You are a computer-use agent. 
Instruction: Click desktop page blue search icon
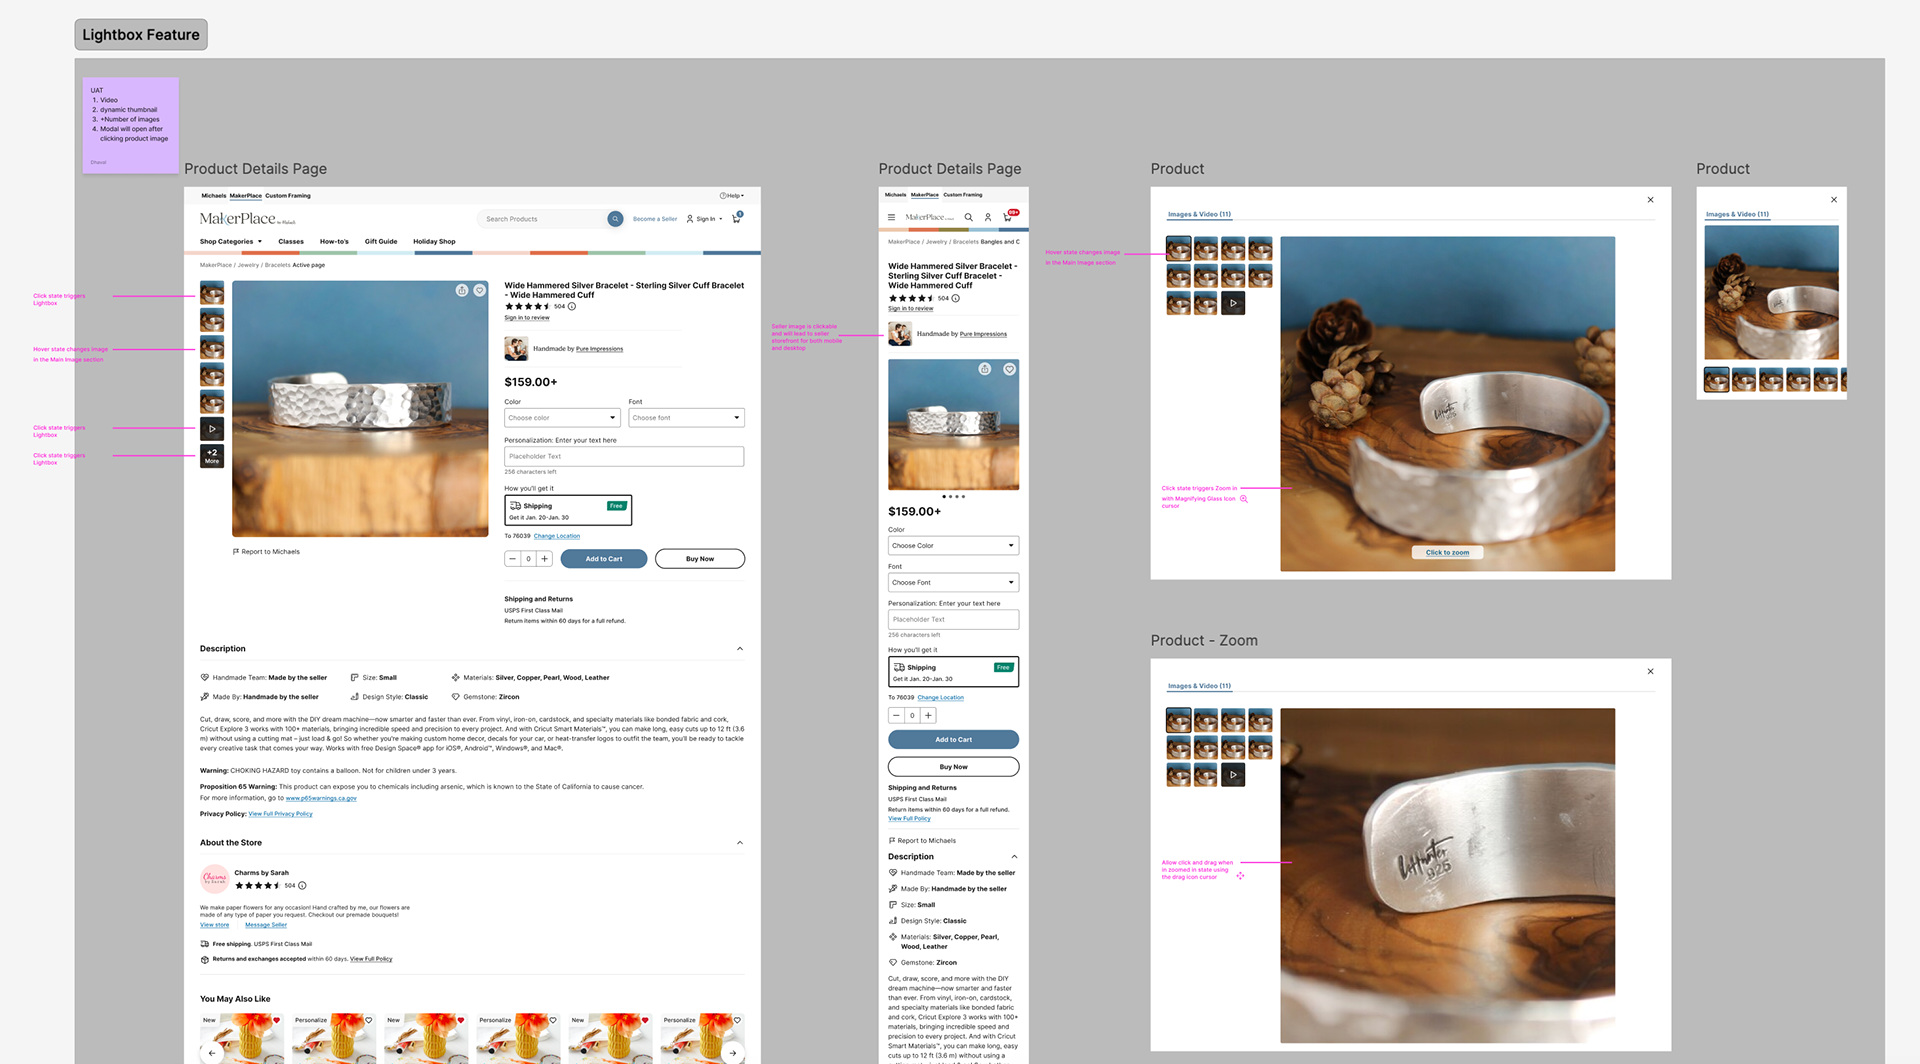tap(615, 219)
